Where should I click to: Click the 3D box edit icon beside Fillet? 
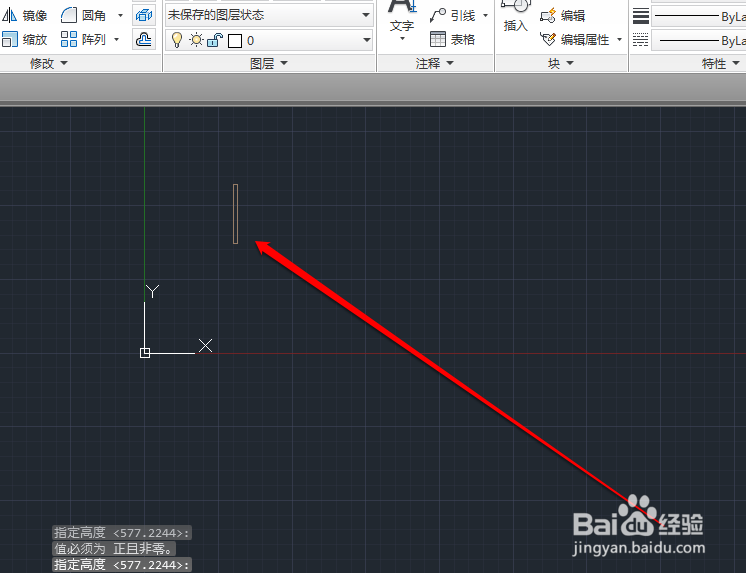coord(144,16)
